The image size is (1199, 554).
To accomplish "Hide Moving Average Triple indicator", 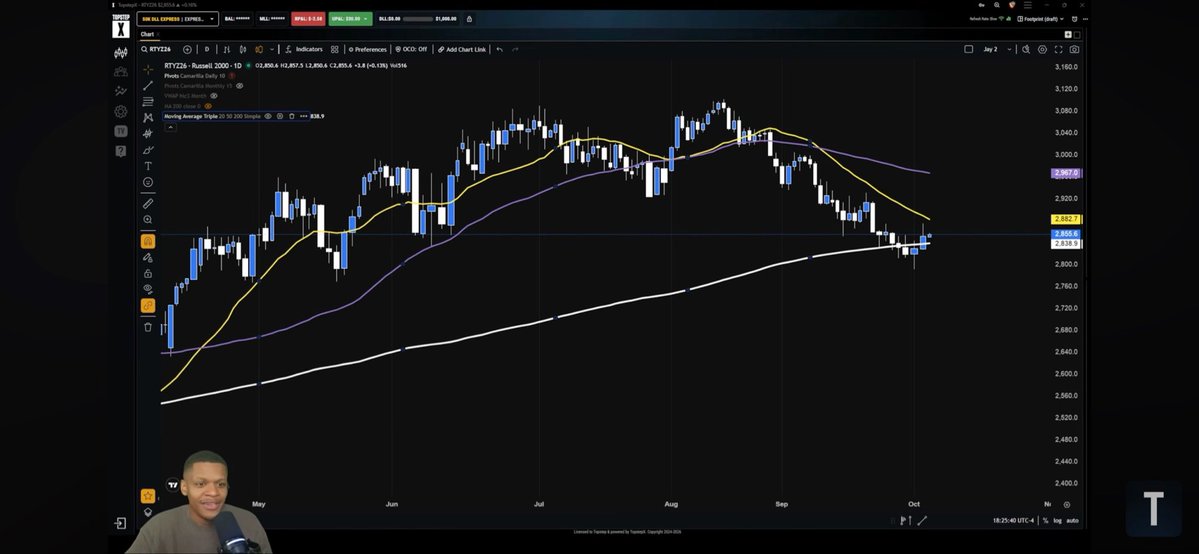I will [x=268, y=116].
